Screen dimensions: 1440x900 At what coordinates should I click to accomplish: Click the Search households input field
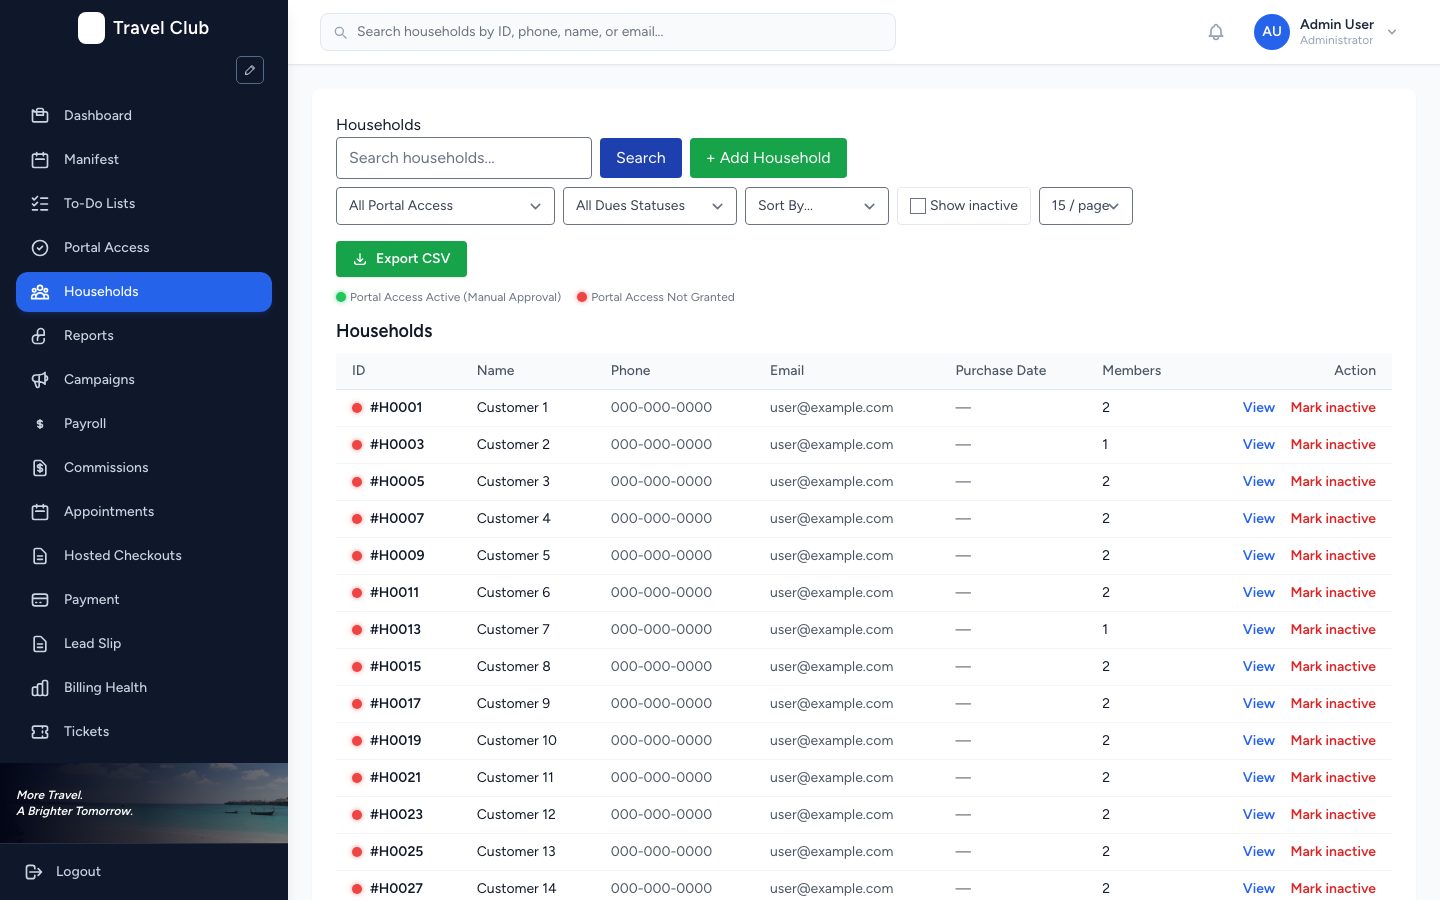(464, 158)
